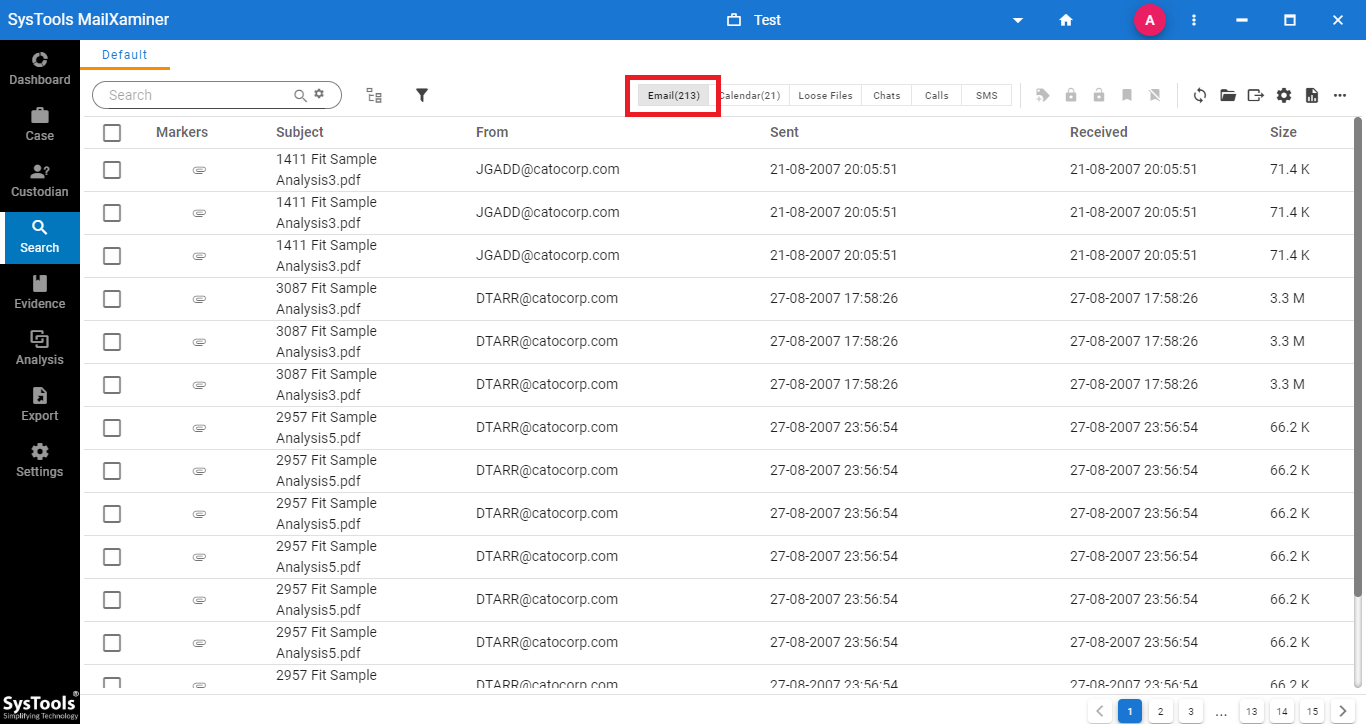The height and width of the screenshot is (724, 1366).
Task: Jump to page 13 of results
Action: coord(1251,712)
